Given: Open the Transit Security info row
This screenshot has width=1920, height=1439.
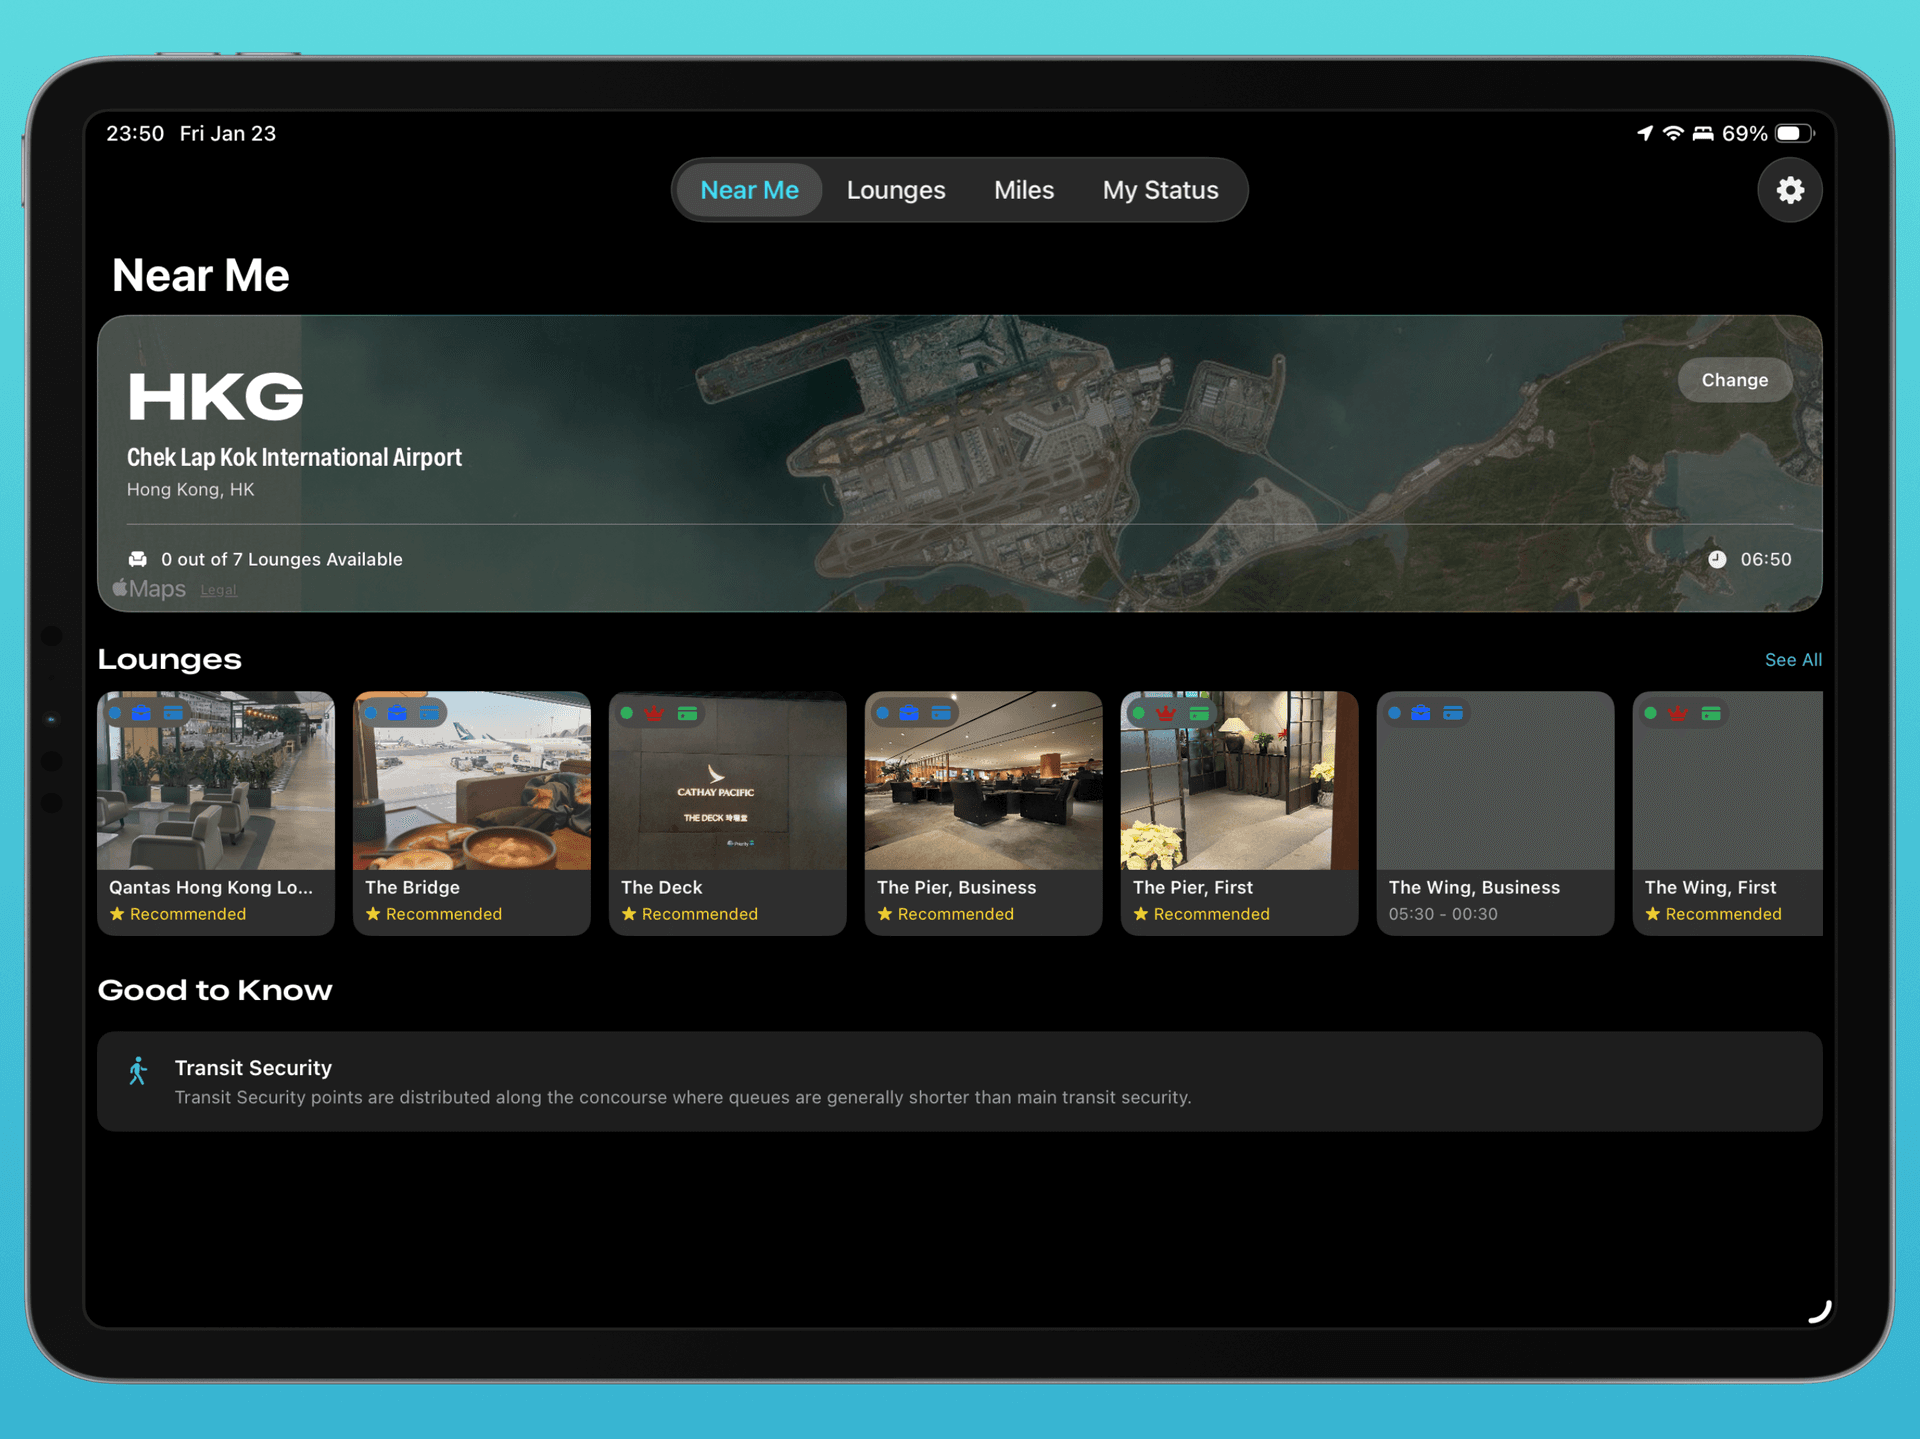Looking at the screenshot, I should click(x=959, y=1082).
